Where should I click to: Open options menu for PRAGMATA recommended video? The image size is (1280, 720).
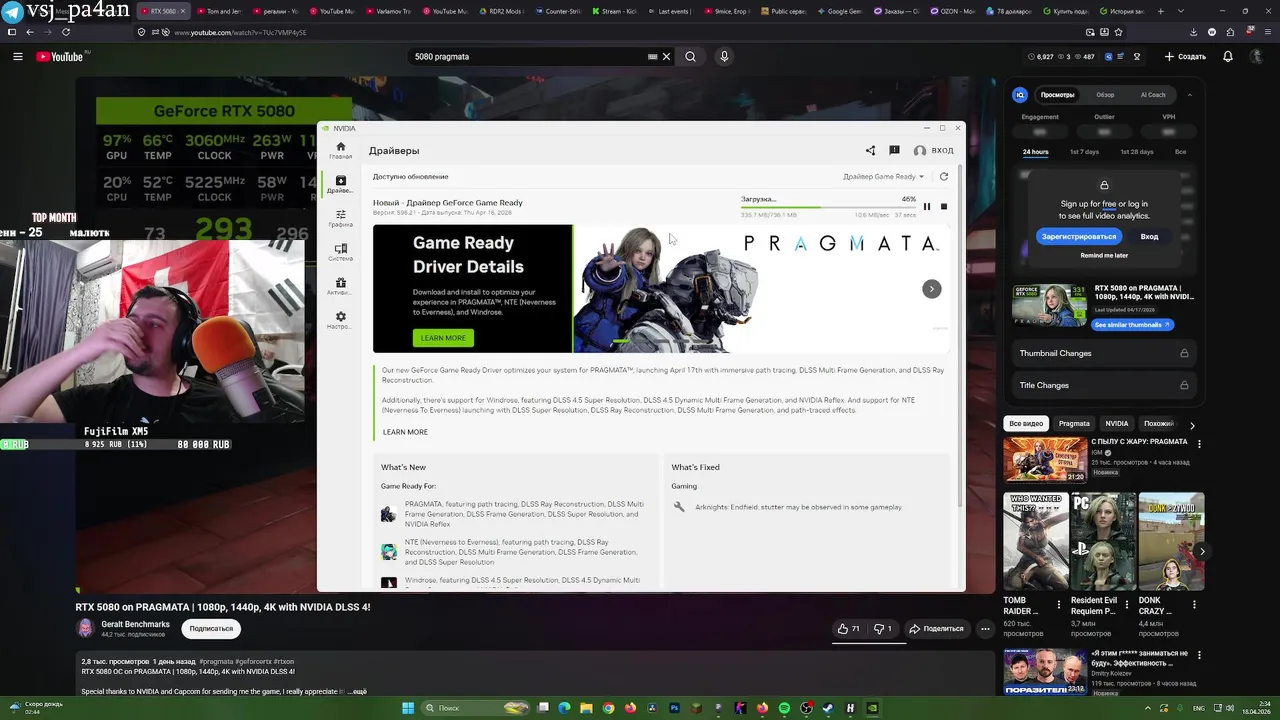pos(1199,444)
